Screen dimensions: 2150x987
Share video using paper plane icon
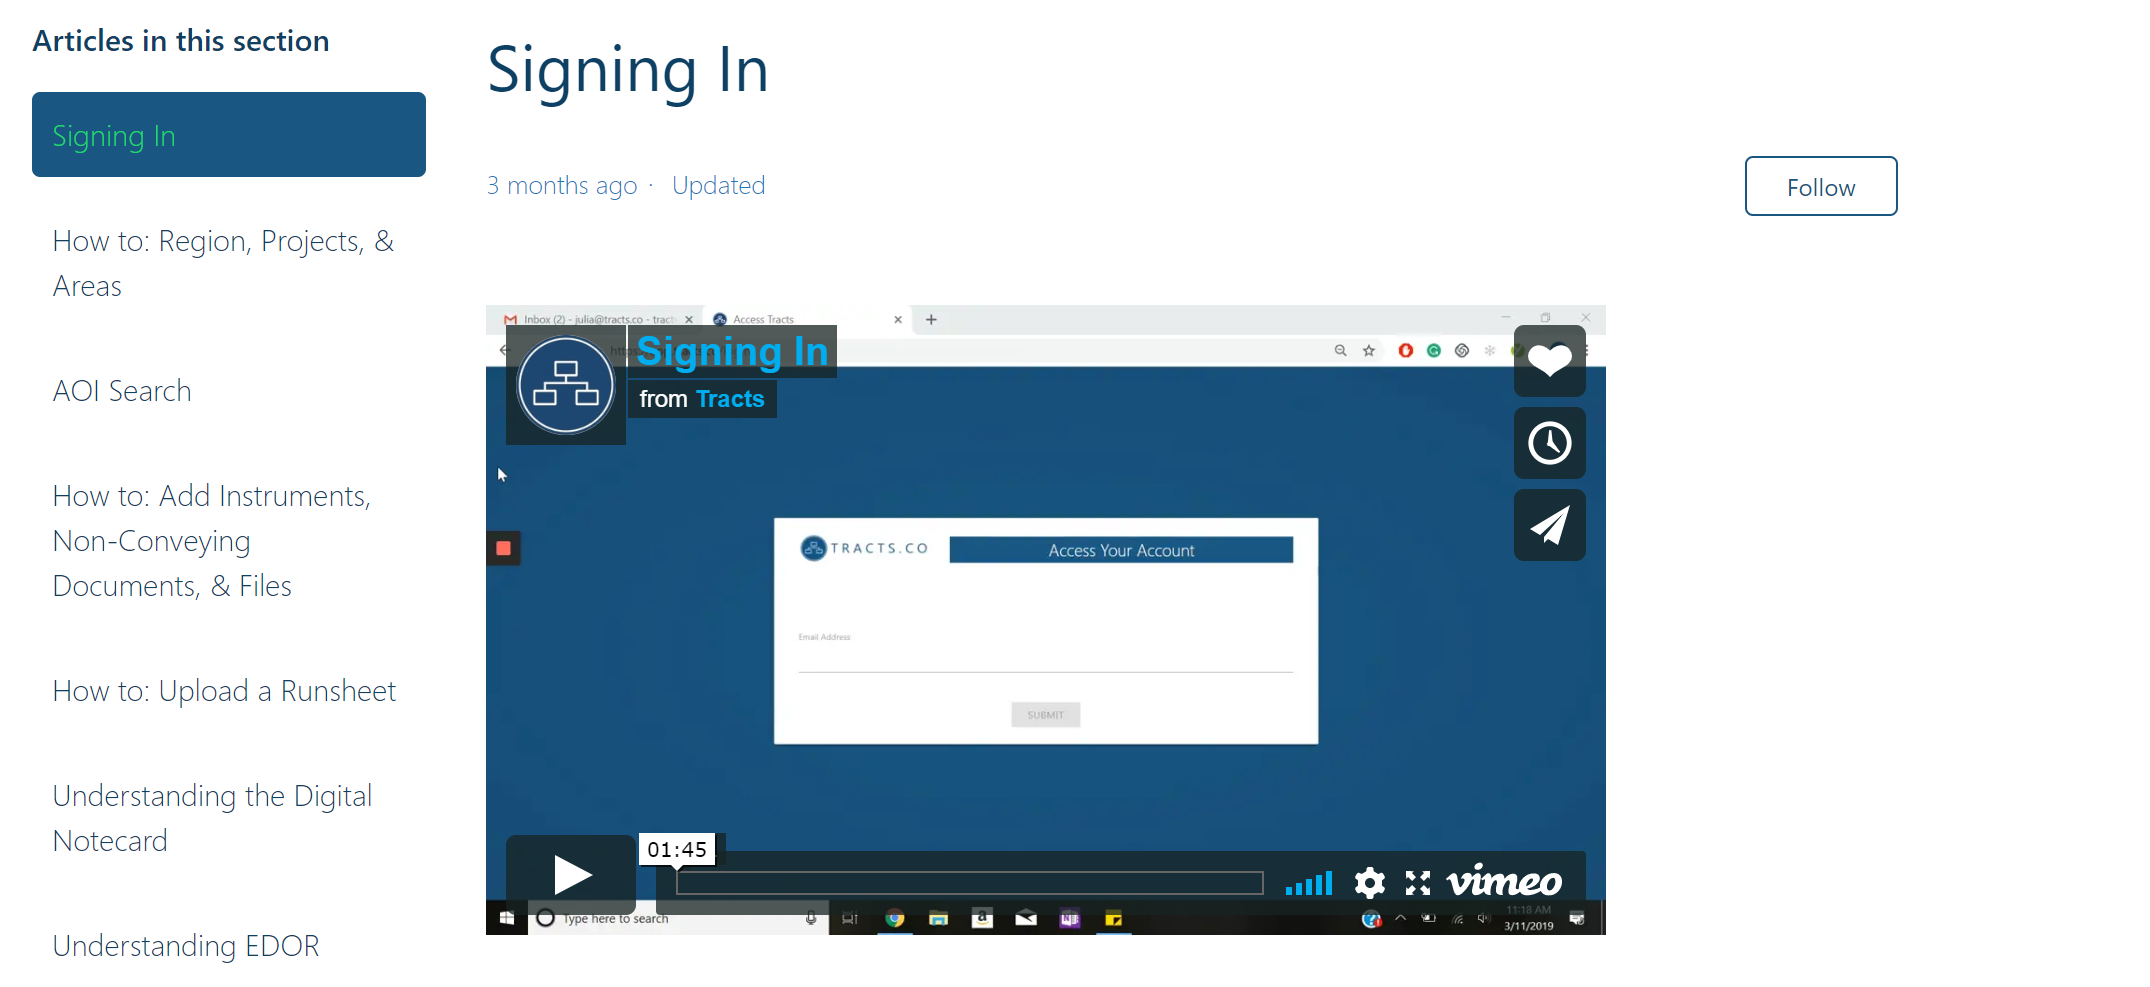(1549, 525)
